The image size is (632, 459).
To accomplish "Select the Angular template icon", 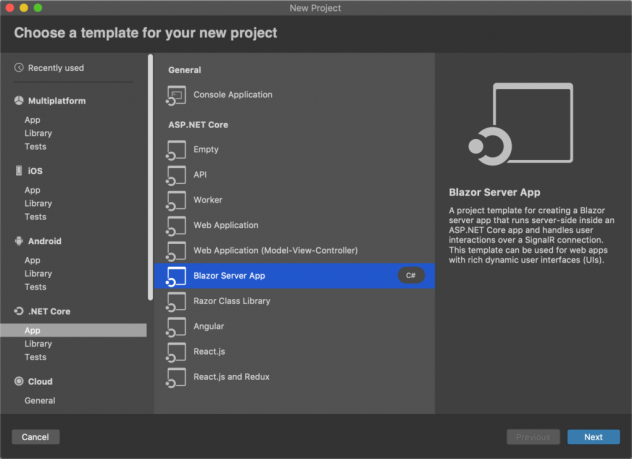I will tap(176, 327).
